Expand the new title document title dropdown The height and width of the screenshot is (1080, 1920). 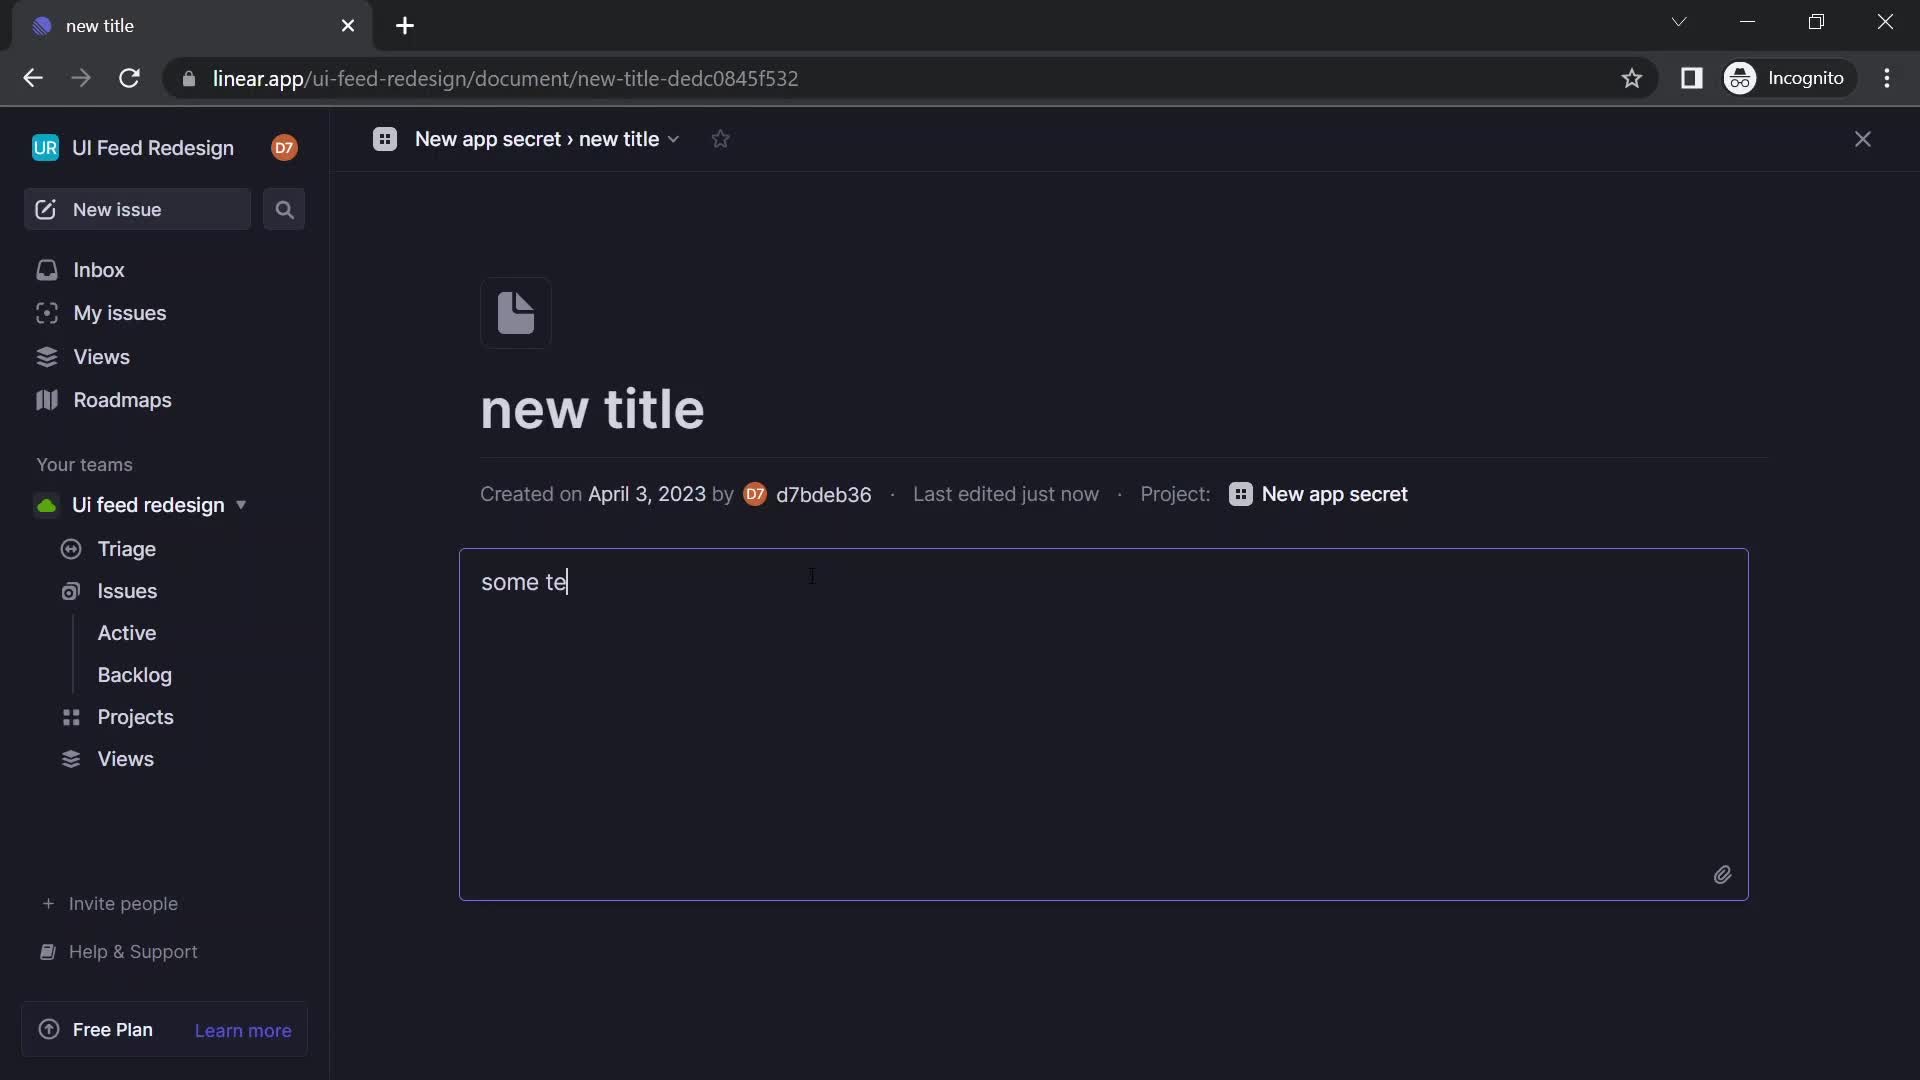(674, 138)
